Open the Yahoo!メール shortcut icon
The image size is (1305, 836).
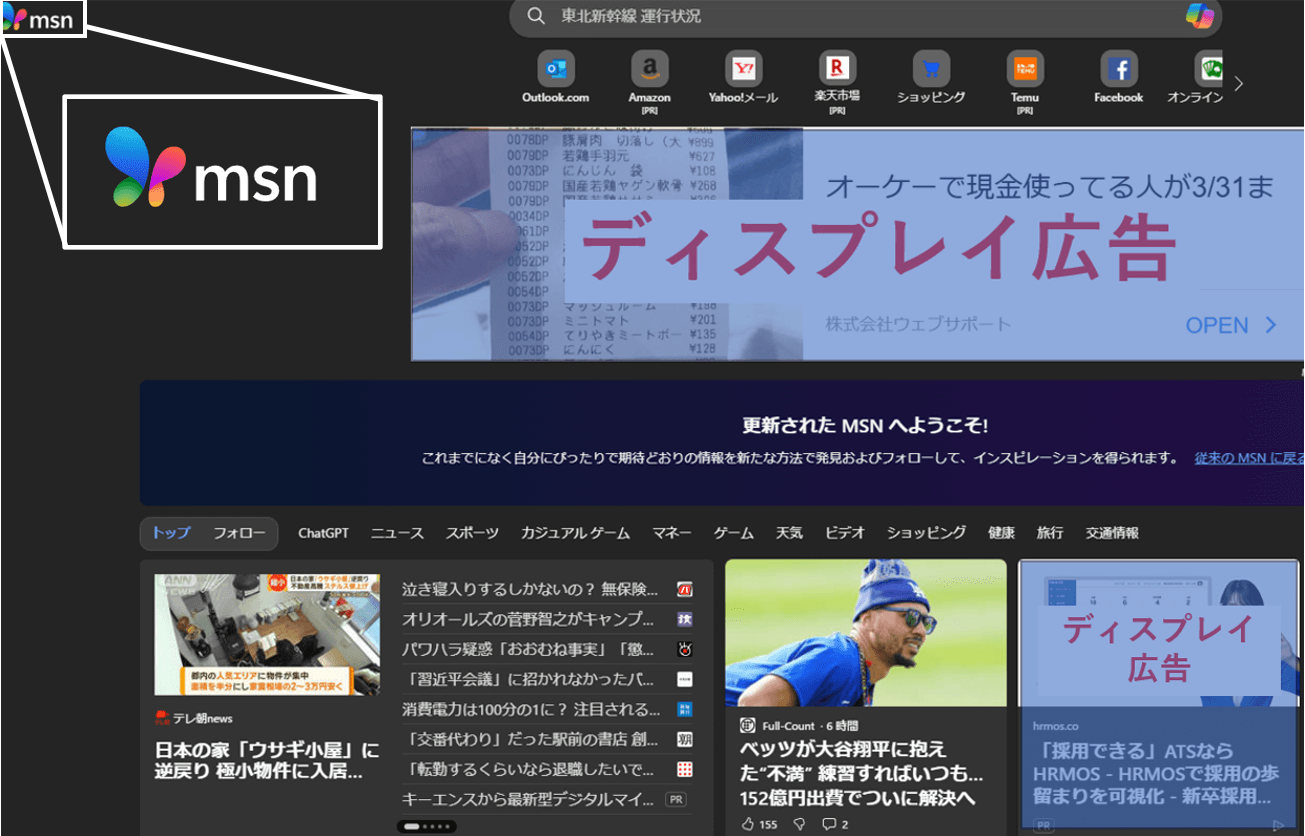point(743,69)
